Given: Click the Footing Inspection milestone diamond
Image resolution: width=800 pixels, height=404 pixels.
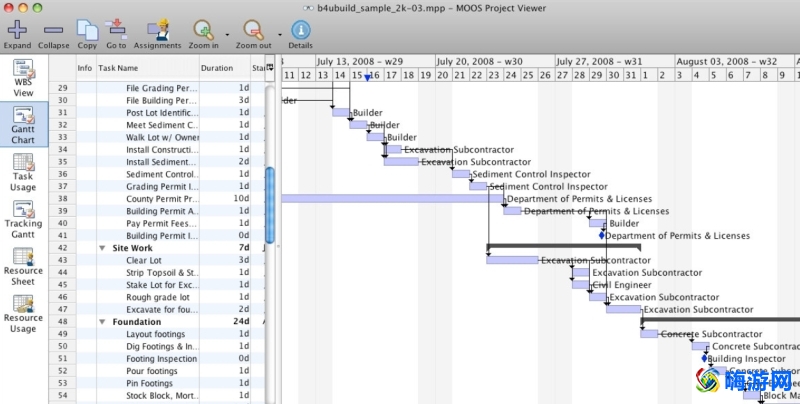Looking at the screenshot, I should (x=705, y=359).
